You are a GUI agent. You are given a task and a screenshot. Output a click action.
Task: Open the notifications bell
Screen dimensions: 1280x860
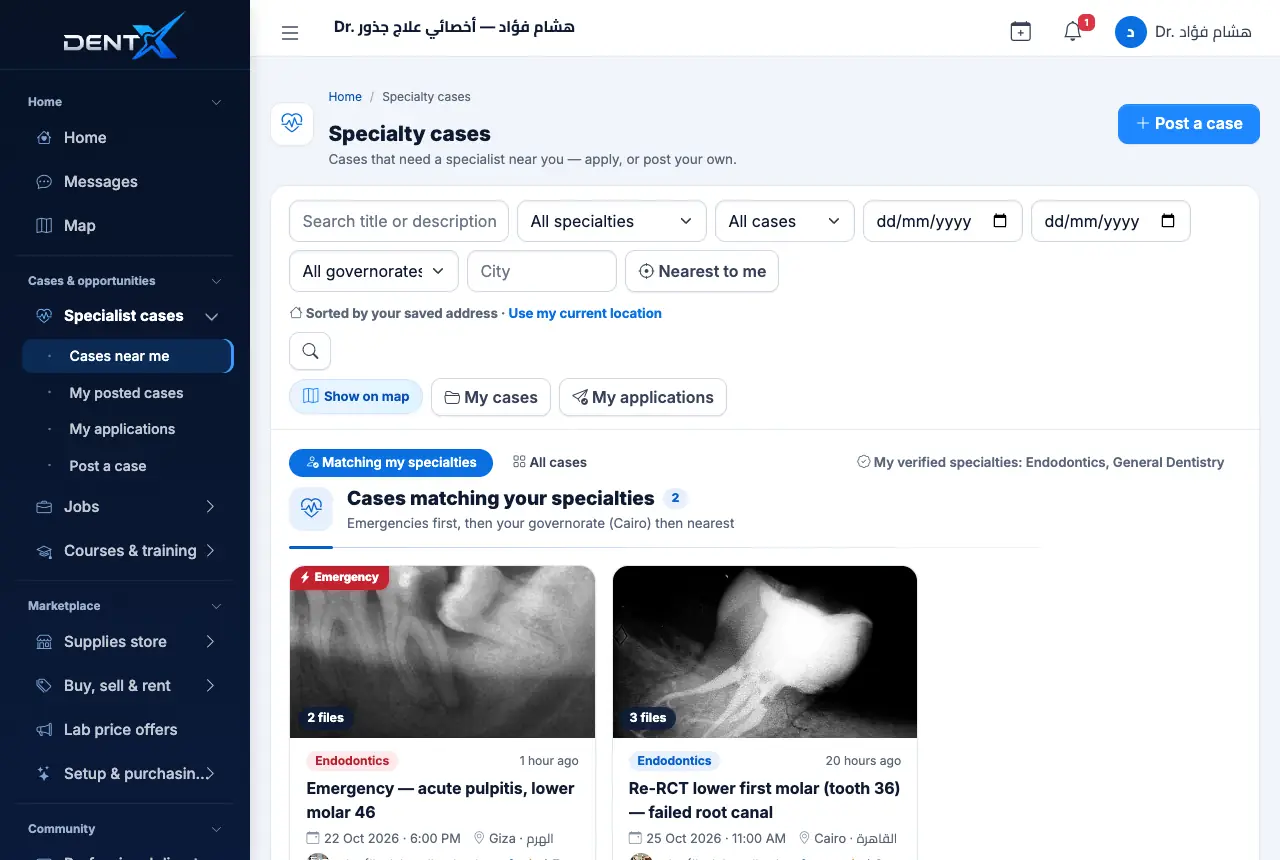coord(1073,32)
